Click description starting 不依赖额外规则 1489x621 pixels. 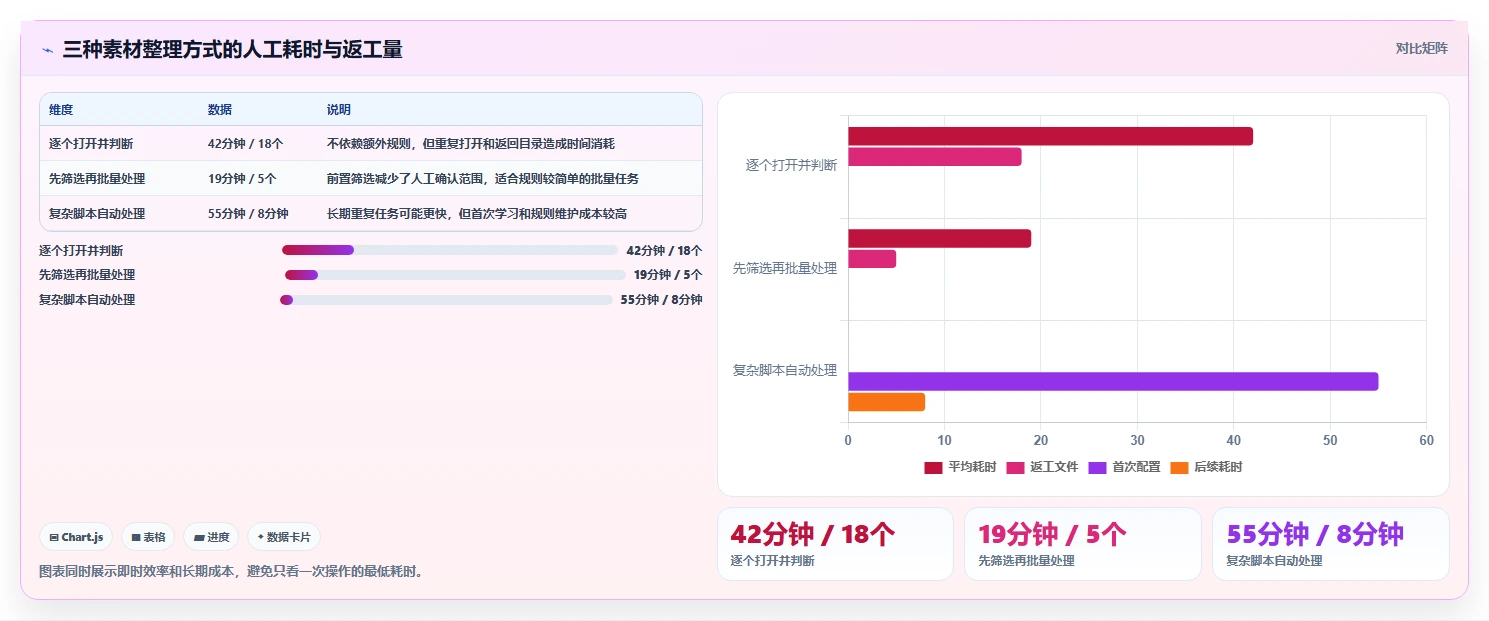tap(471, 144)
